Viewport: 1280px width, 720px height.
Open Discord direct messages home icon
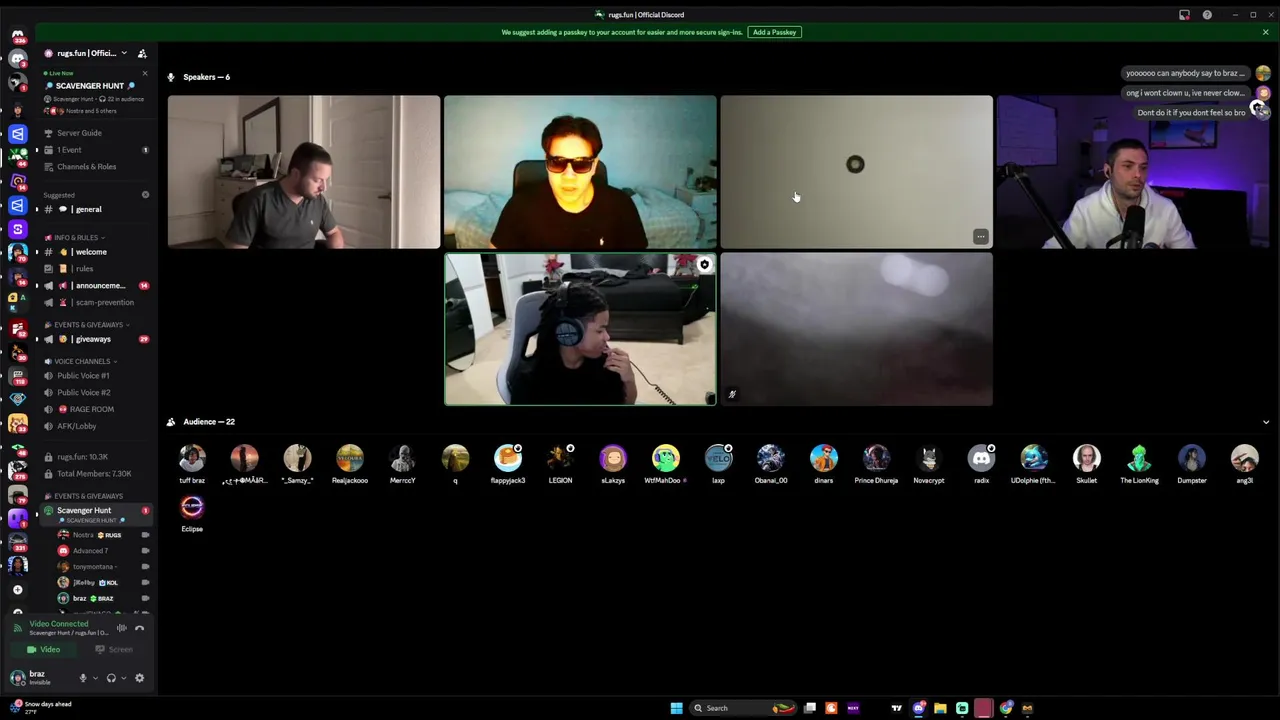click(x=17, y=36)
